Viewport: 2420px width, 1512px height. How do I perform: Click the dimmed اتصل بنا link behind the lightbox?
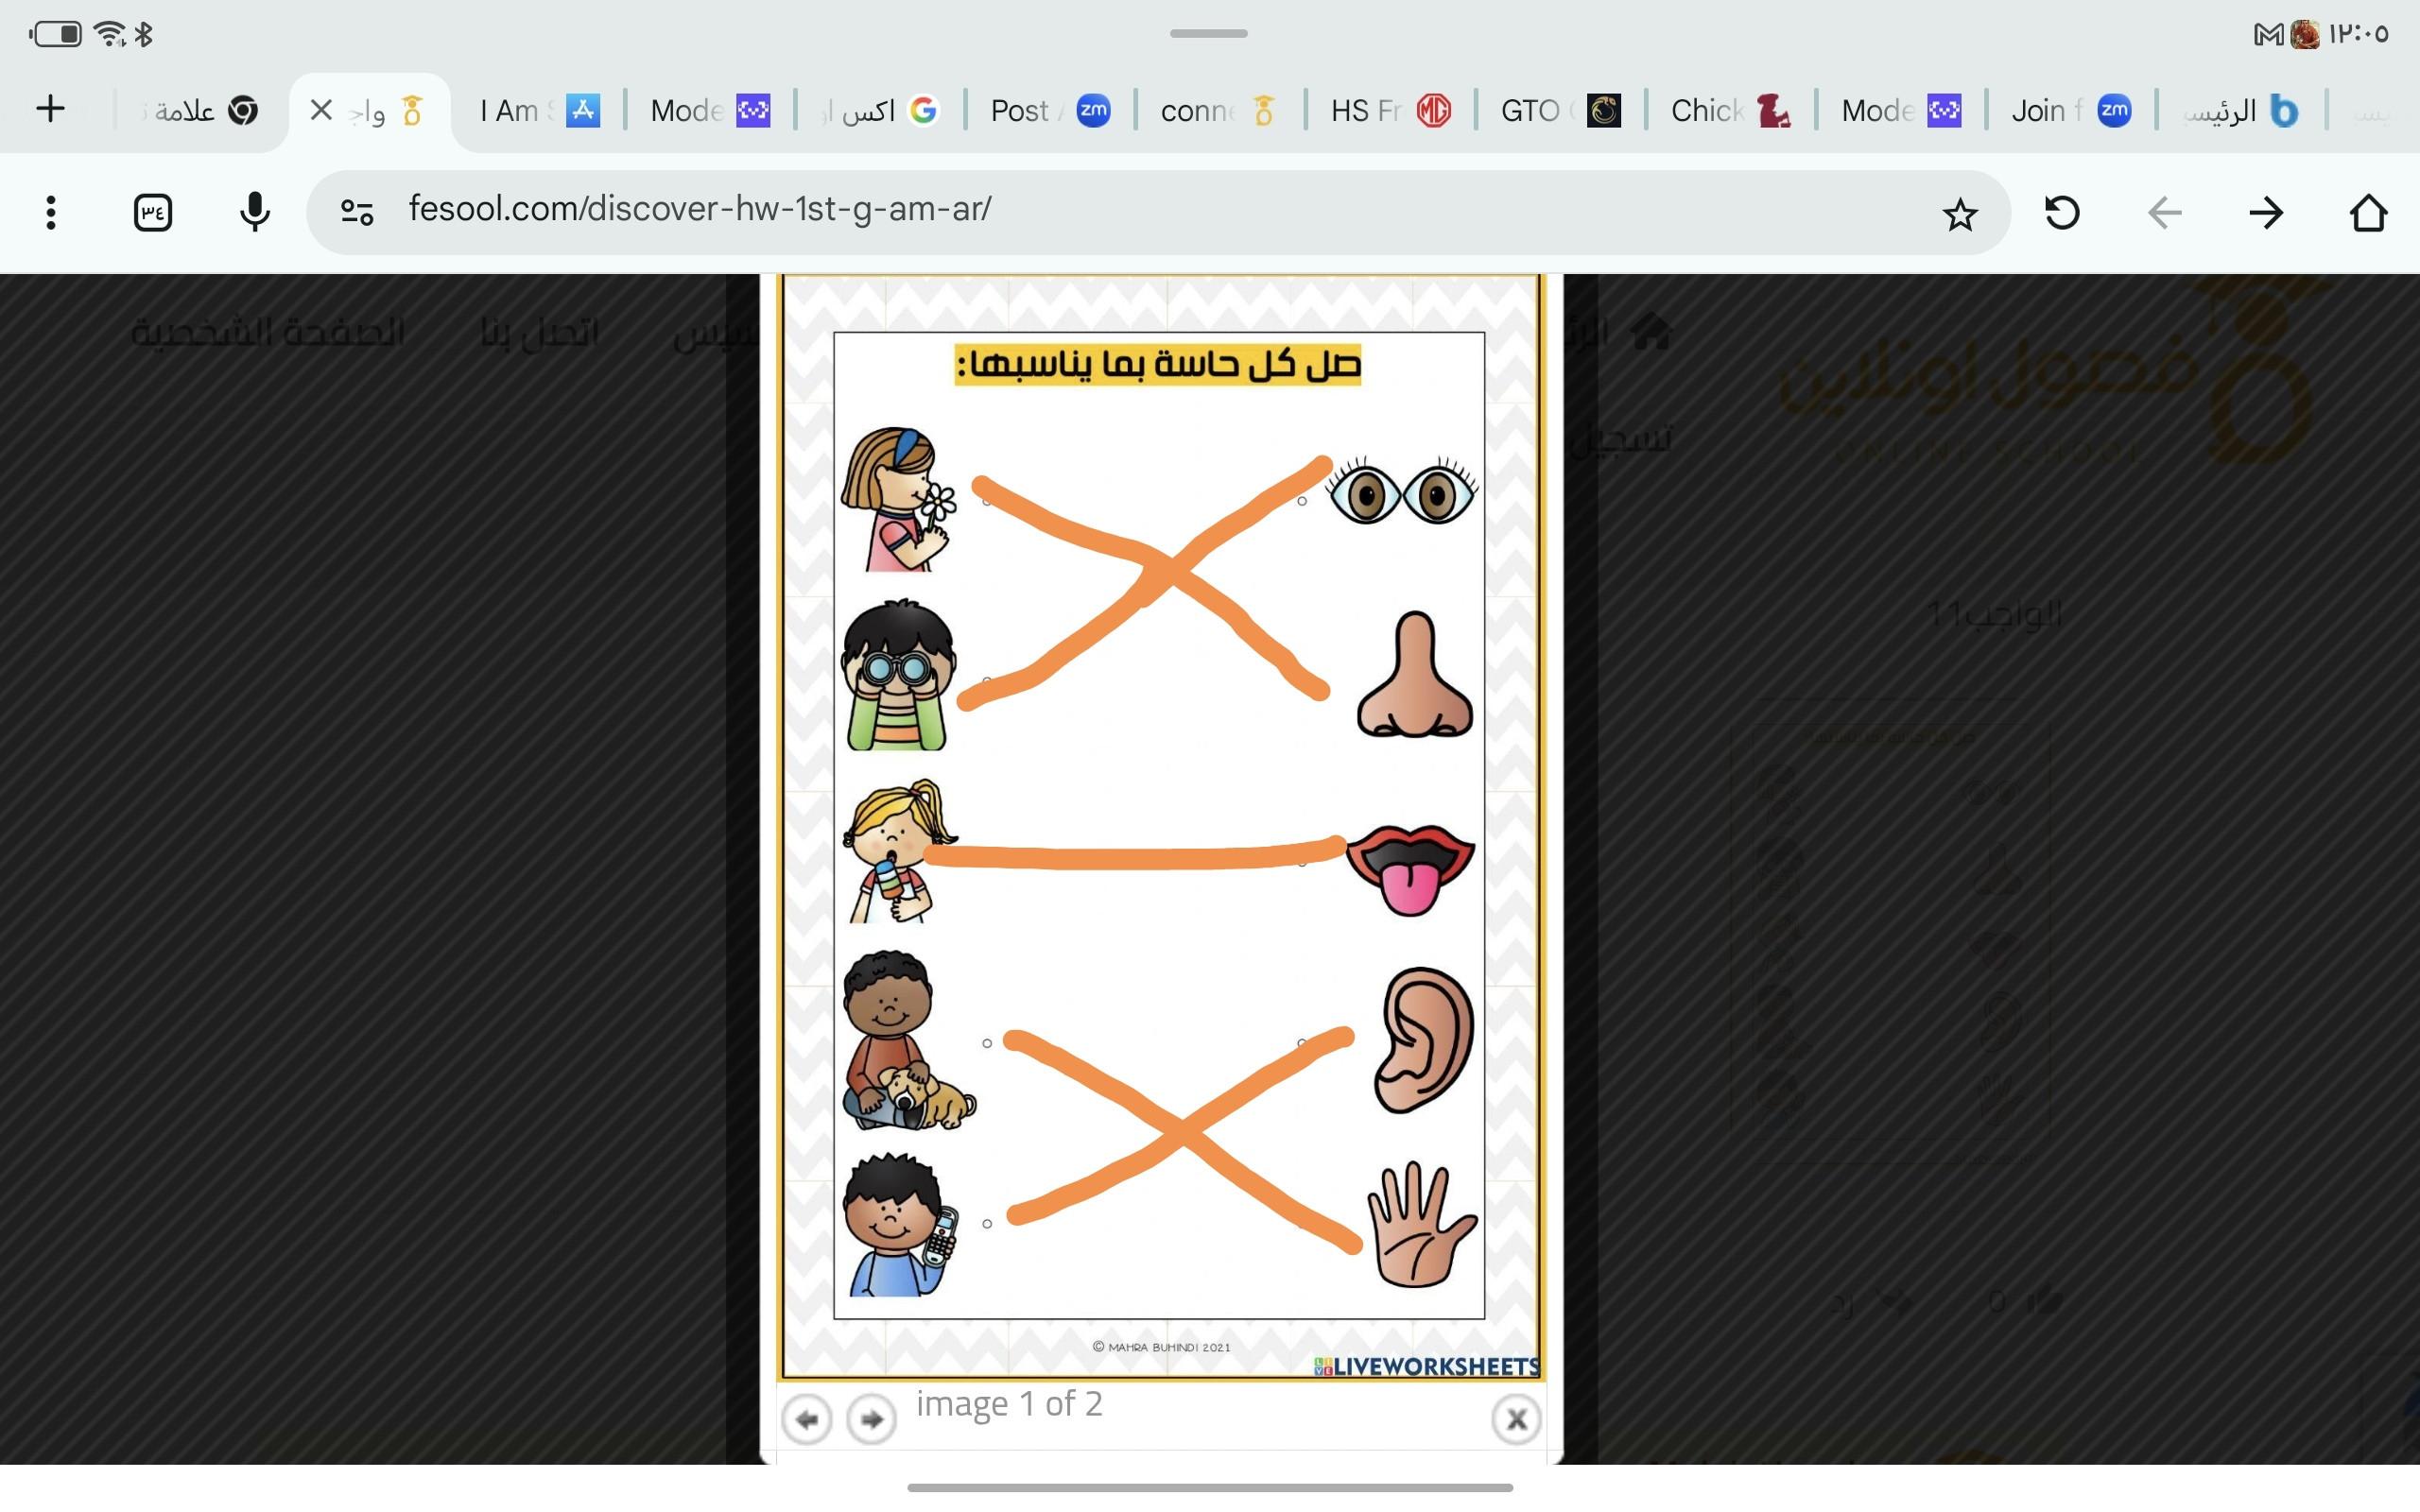(x=540, y=332)
